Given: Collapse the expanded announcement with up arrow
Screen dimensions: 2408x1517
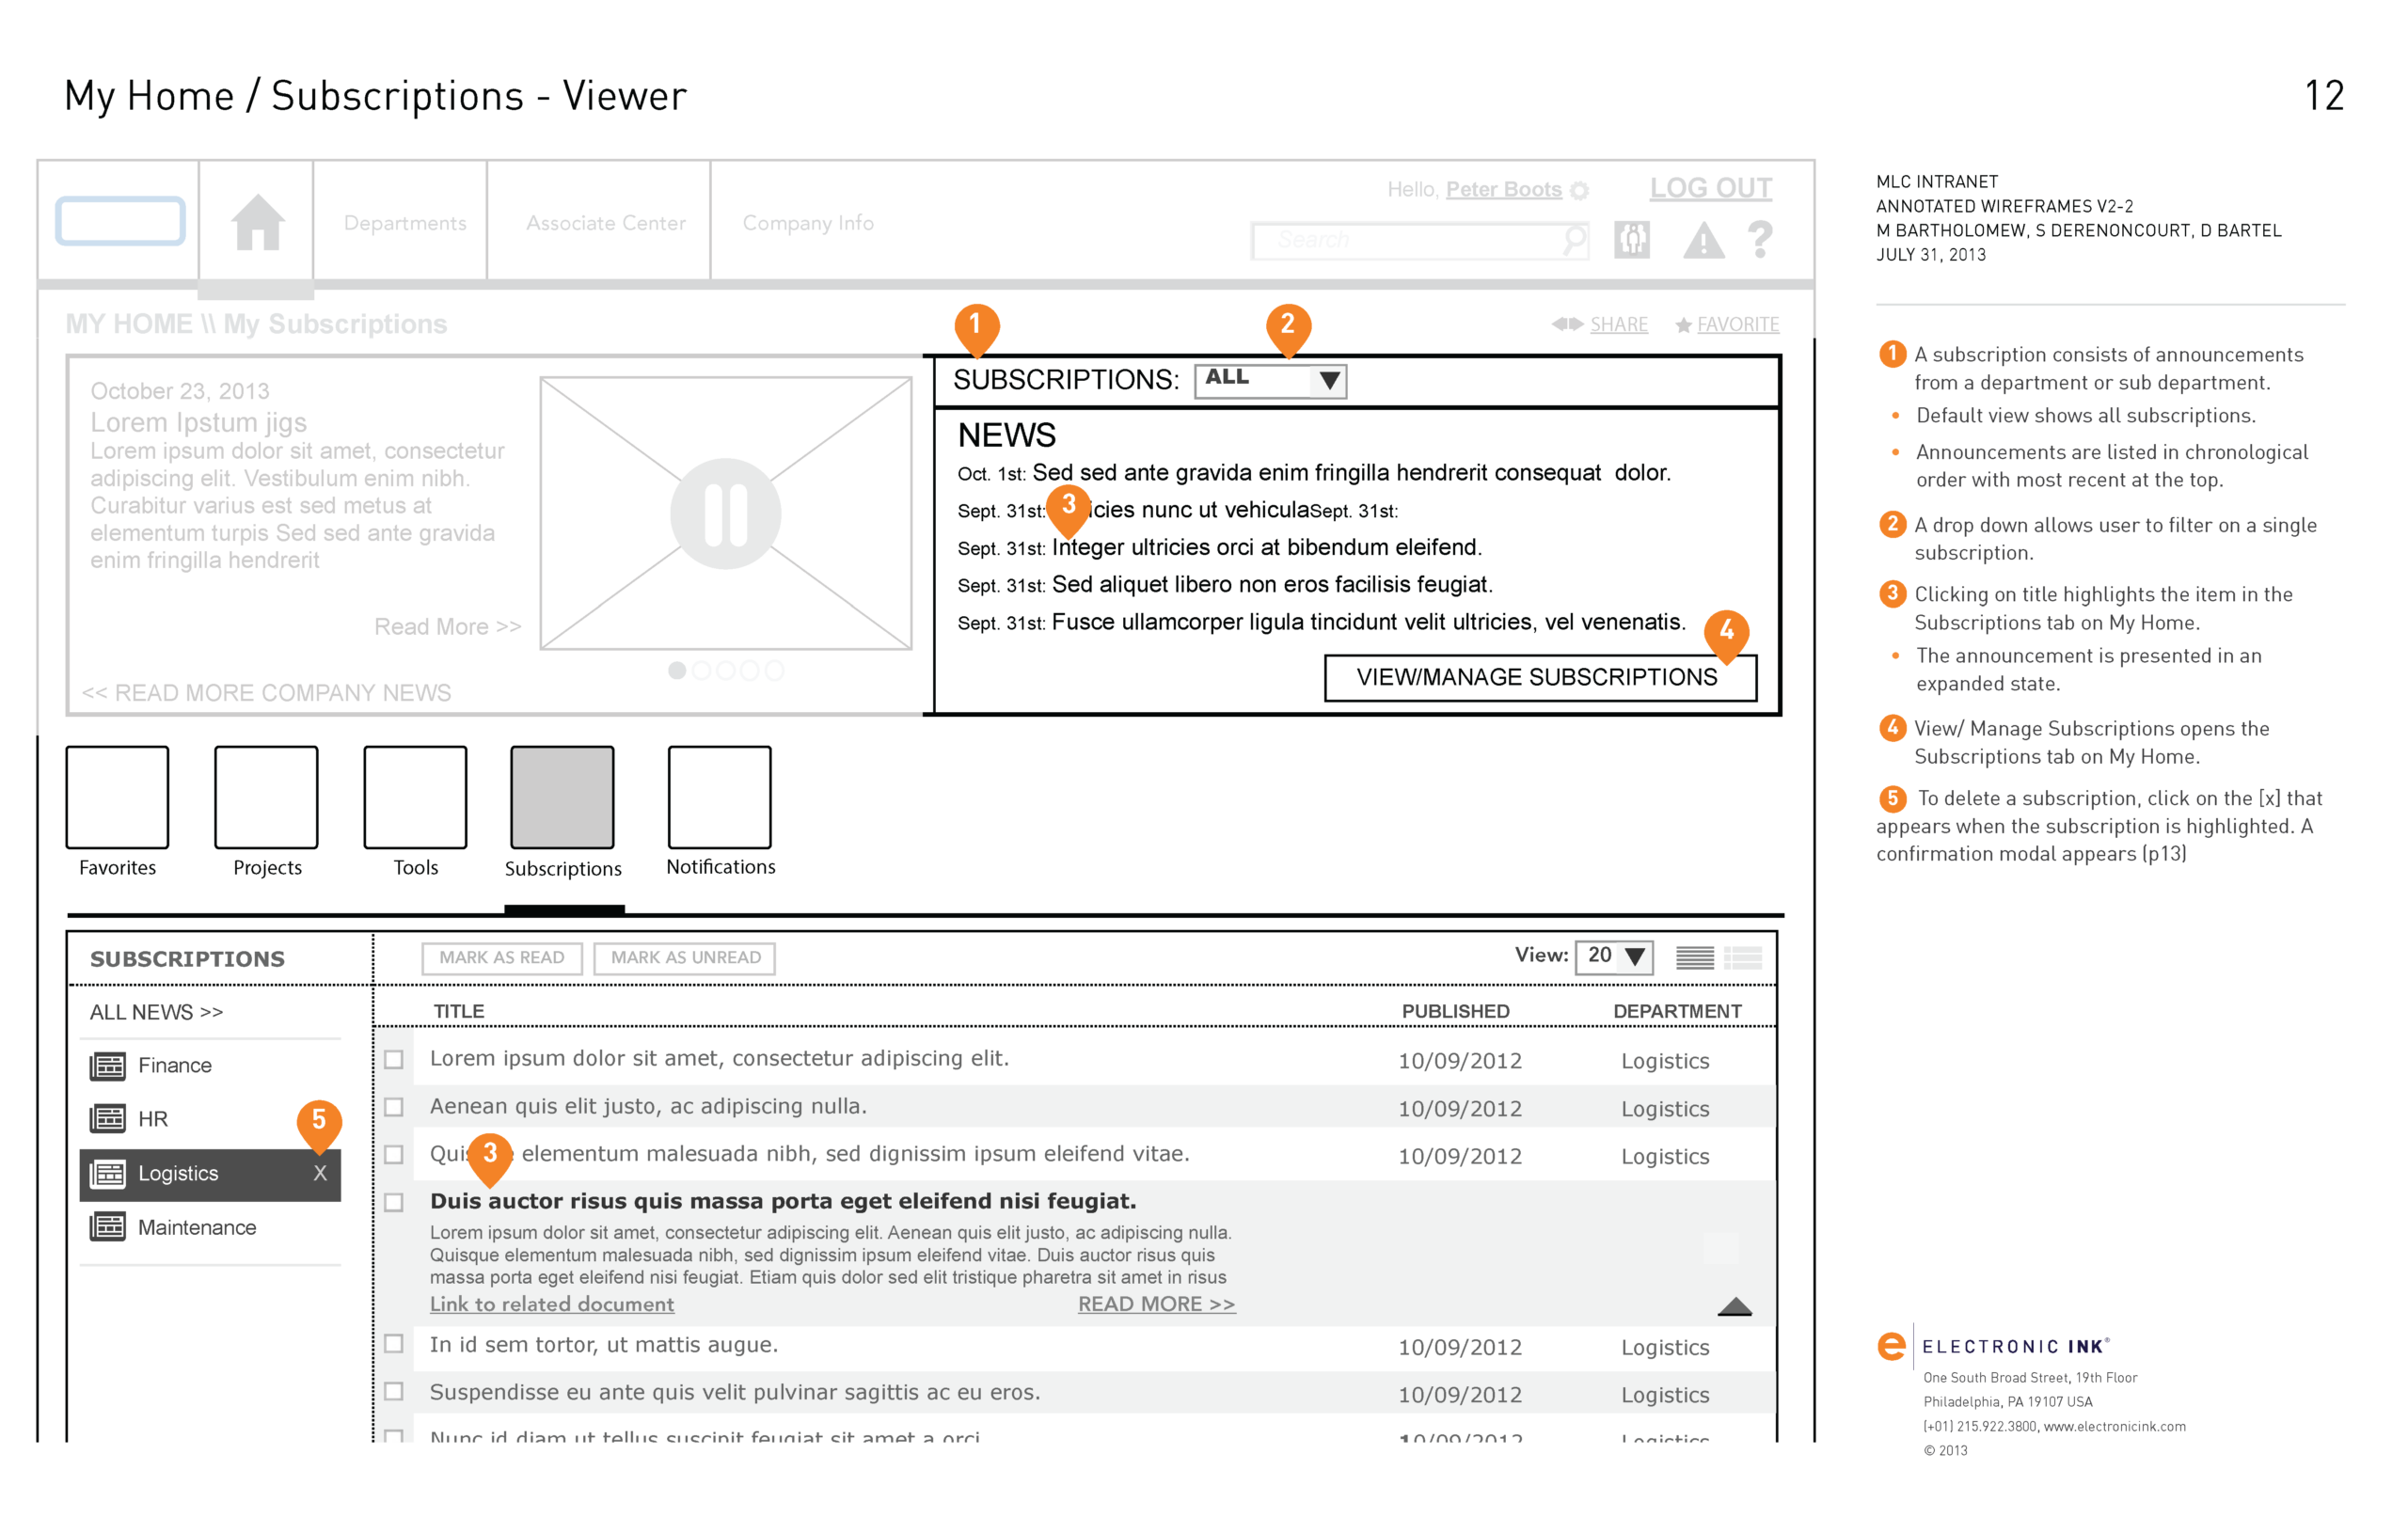Looking at the screenshot, I should [x=1734, y=1306].
